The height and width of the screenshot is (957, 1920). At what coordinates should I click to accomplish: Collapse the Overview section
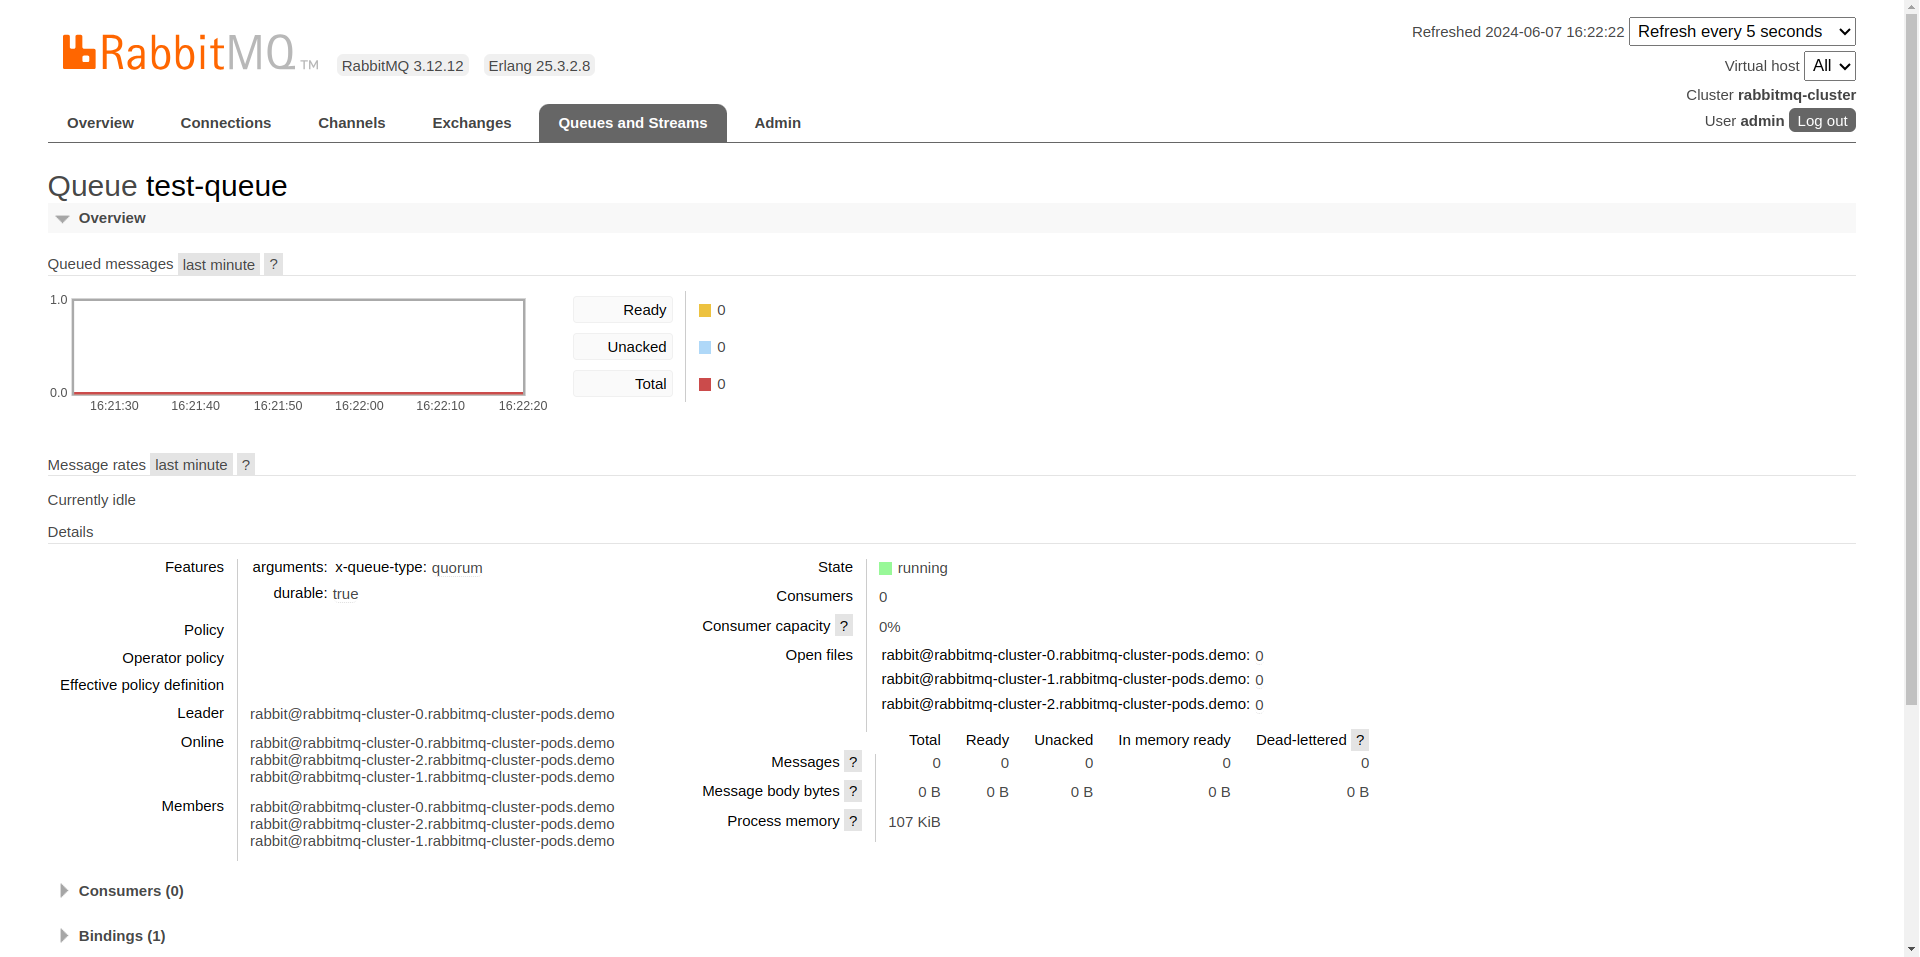[111, 218]
